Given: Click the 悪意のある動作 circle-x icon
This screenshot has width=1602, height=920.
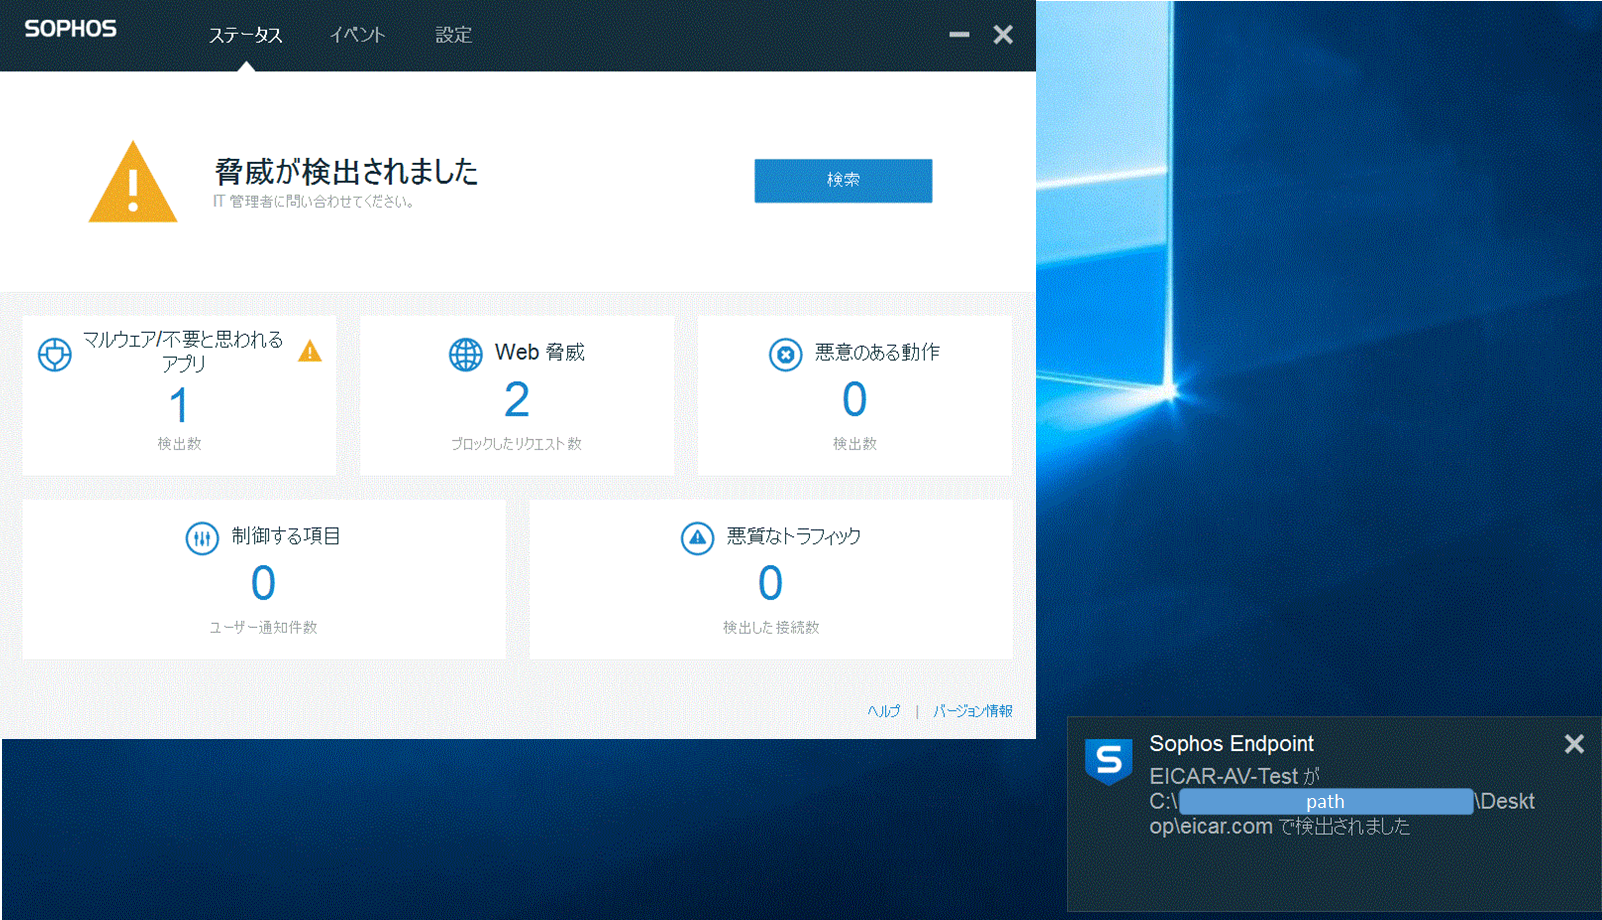Looking at the screenshot, I should pyautogui.click(x=785, y=354).
